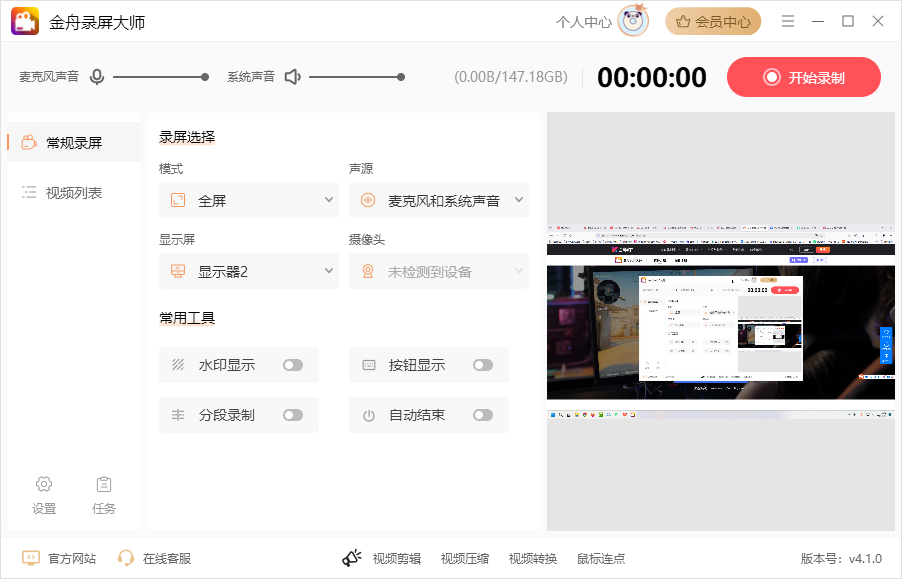Open the 视频转换 tool link

[533, 558]
